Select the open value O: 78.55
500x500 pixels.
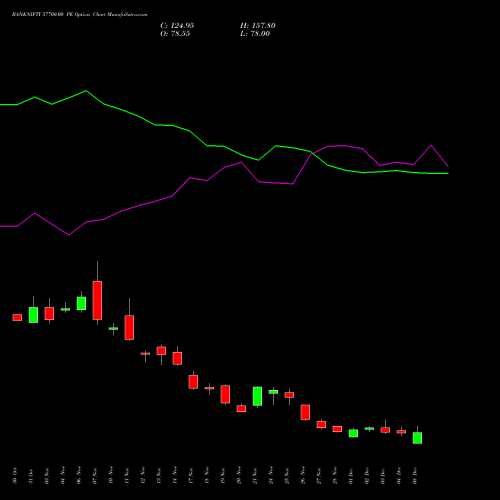coord(175,34)
